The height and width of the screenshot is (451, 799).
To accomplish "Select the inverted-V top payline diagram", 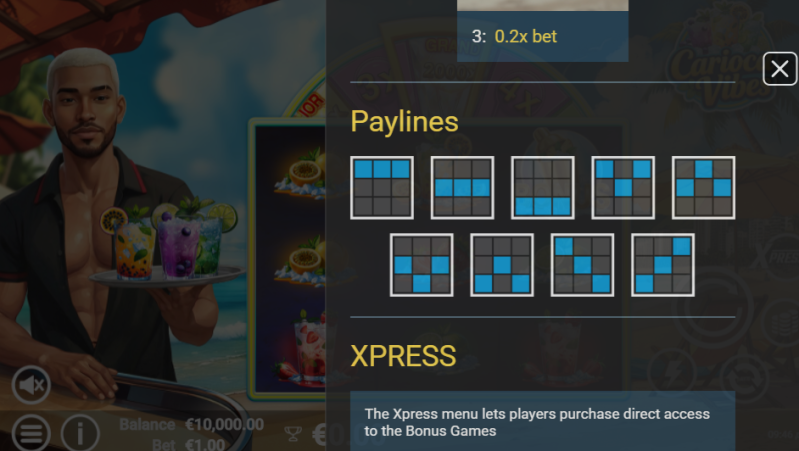I will [x=704, y=188].
